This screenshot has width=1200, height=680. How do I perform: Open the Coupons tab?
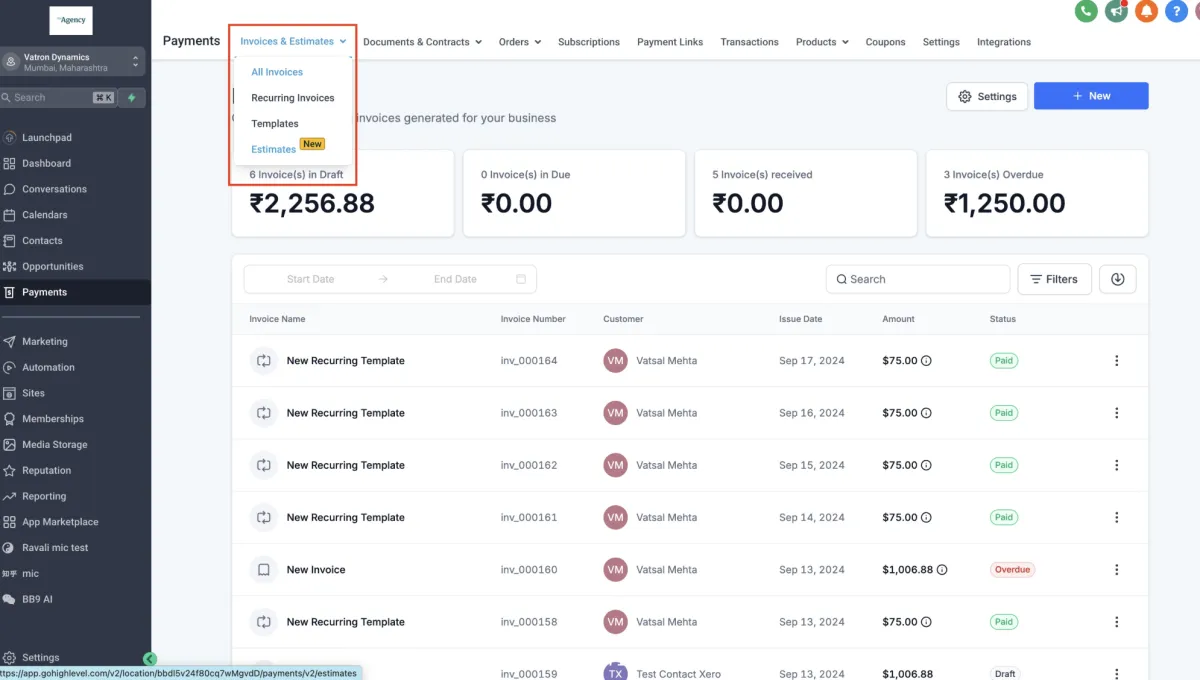(x=885, y=42)
